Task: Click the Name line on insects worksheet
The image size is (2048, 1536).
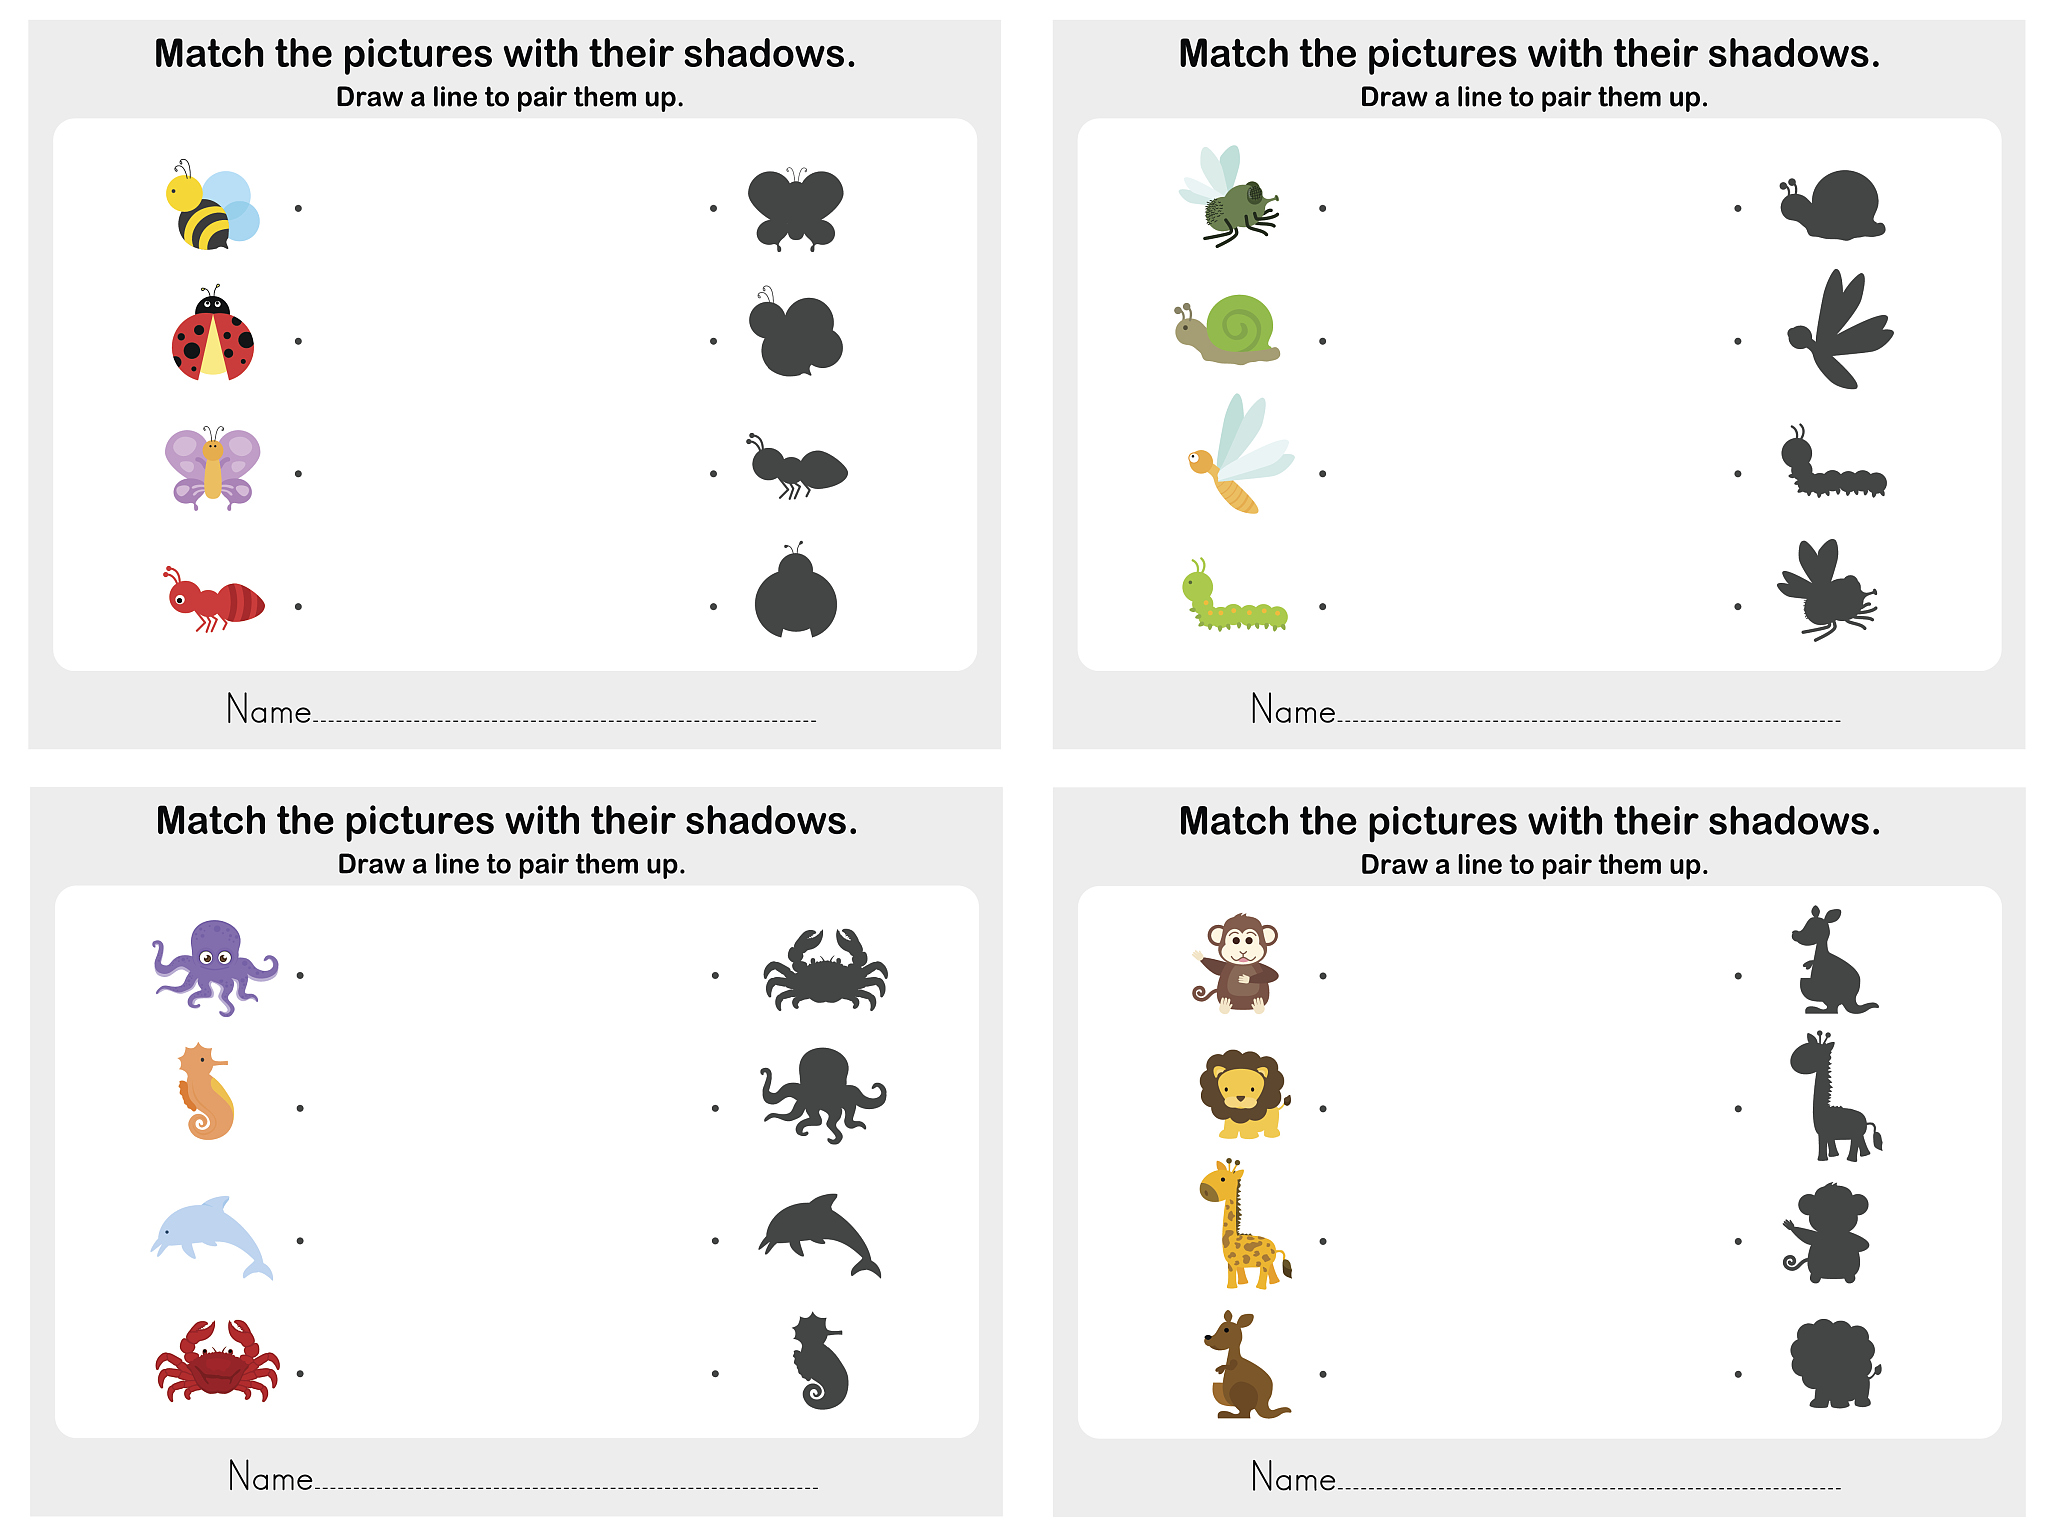Action: 521,710
